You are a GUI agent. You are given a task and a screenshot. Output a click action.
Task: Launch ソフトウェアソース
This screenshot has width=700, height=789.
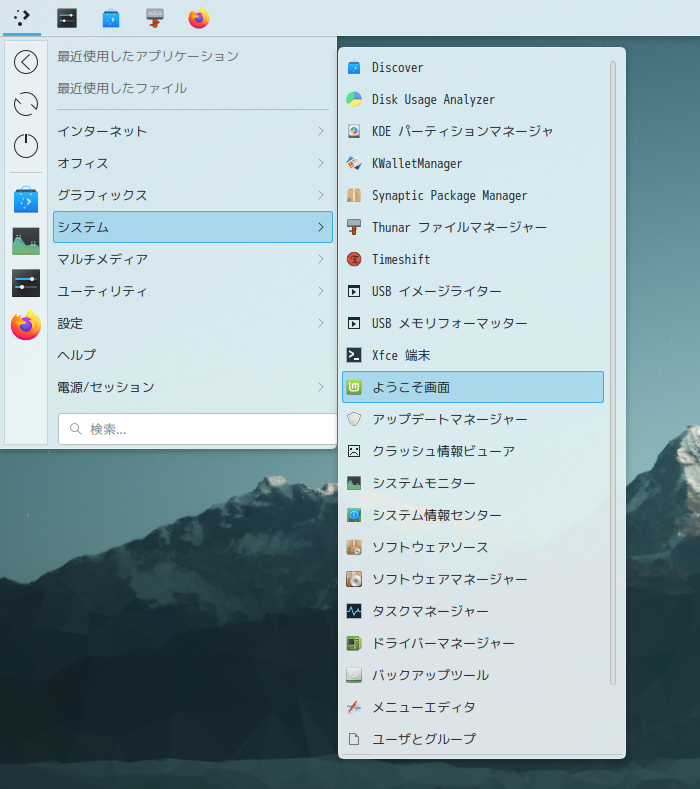pos(473,547)
